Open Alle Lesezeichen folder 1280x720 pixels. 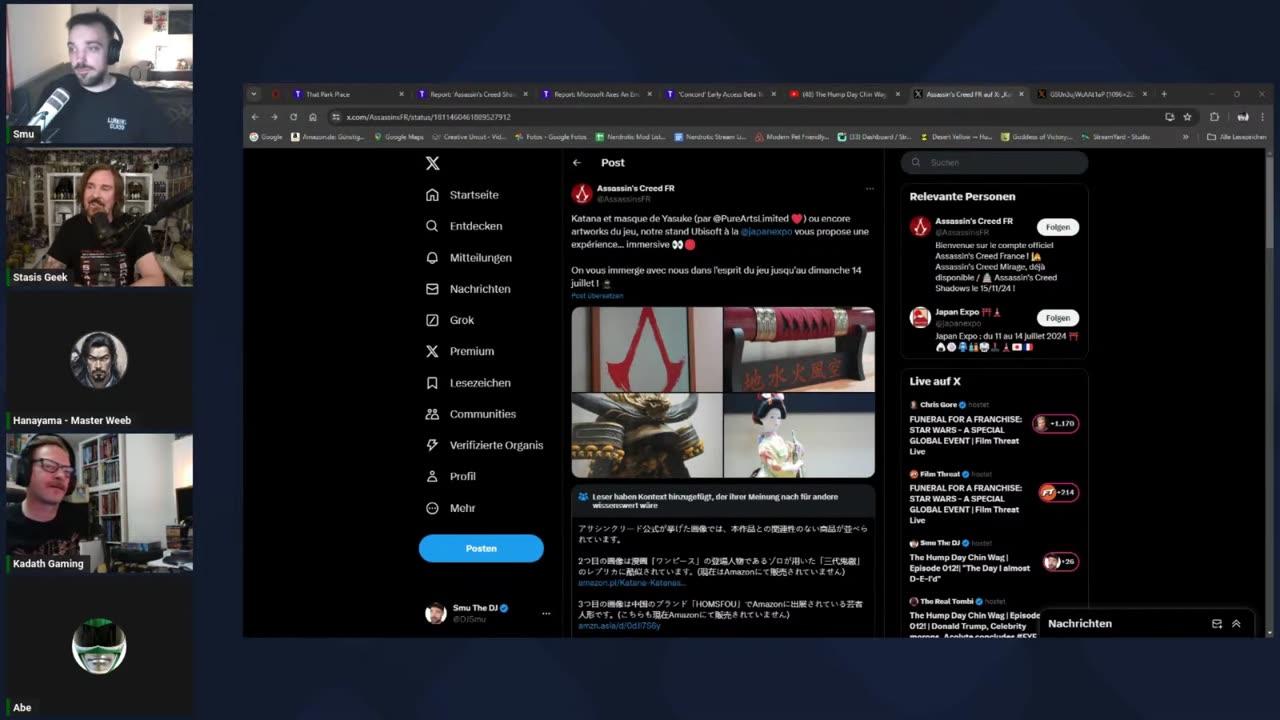1236,137
